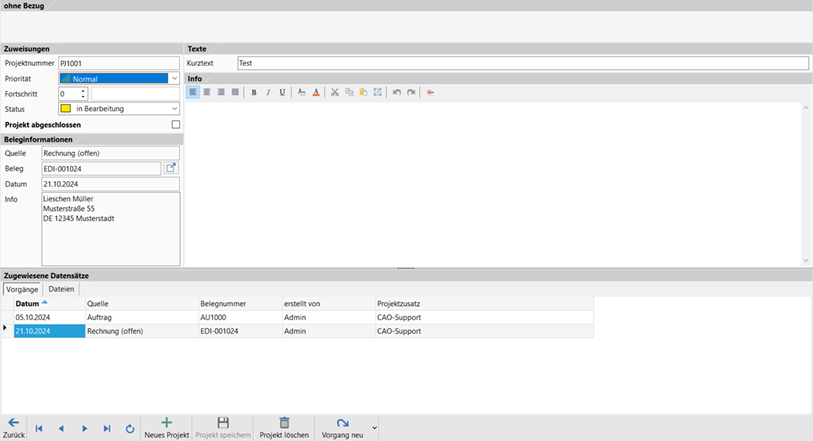This screenshot has height=441, width=813.
Task: Click the disabled Projekt speichern button
Action: (x=223, y=428)
